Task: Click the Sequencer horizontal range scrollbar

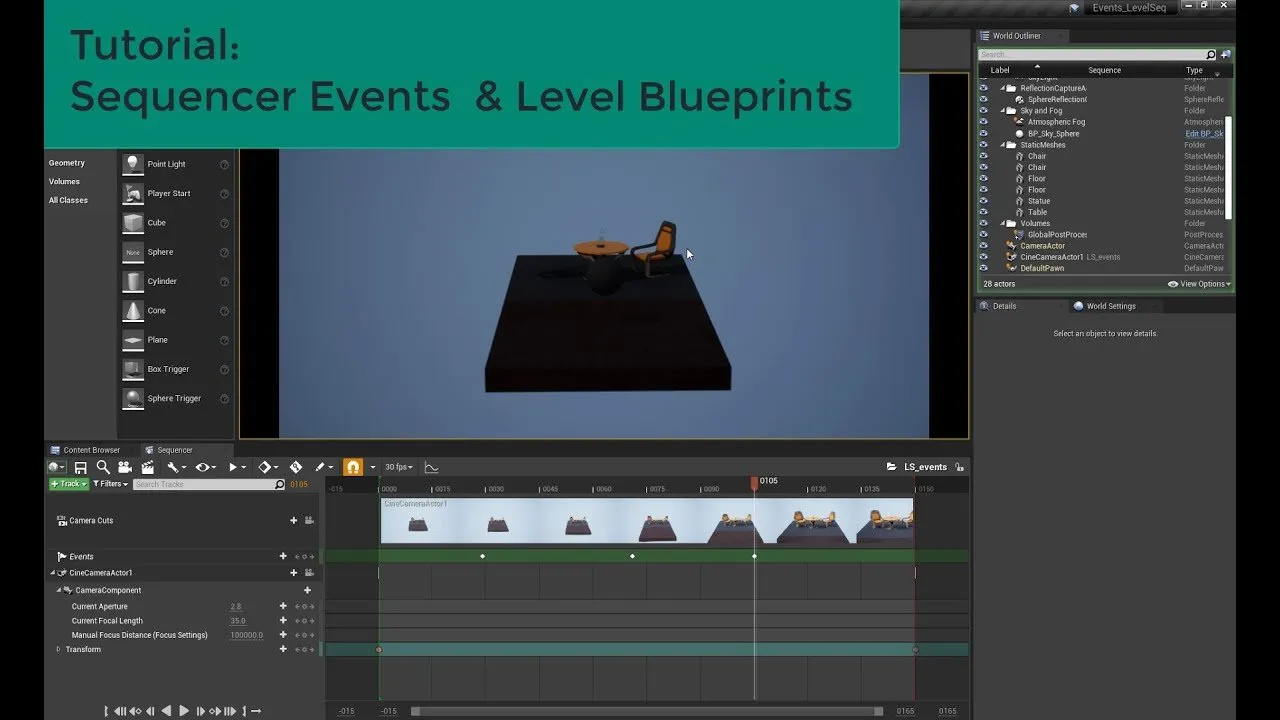Action: [x=647, y=712]
